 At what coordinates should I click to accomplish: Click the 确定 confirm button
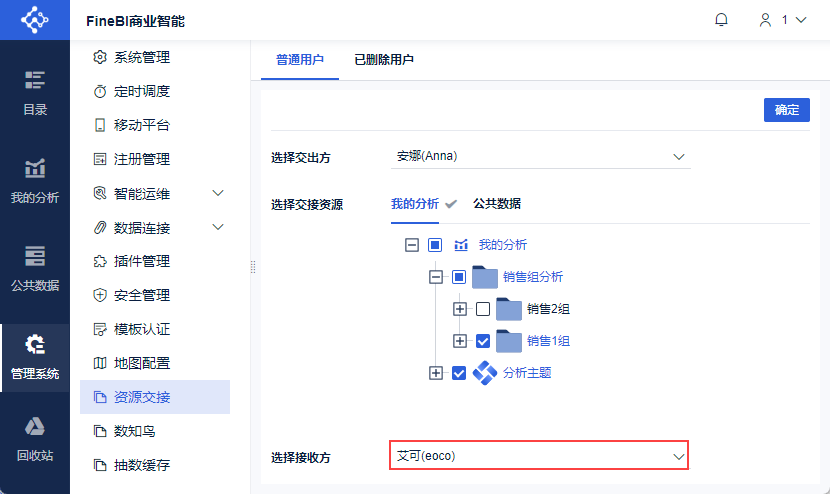786,110
